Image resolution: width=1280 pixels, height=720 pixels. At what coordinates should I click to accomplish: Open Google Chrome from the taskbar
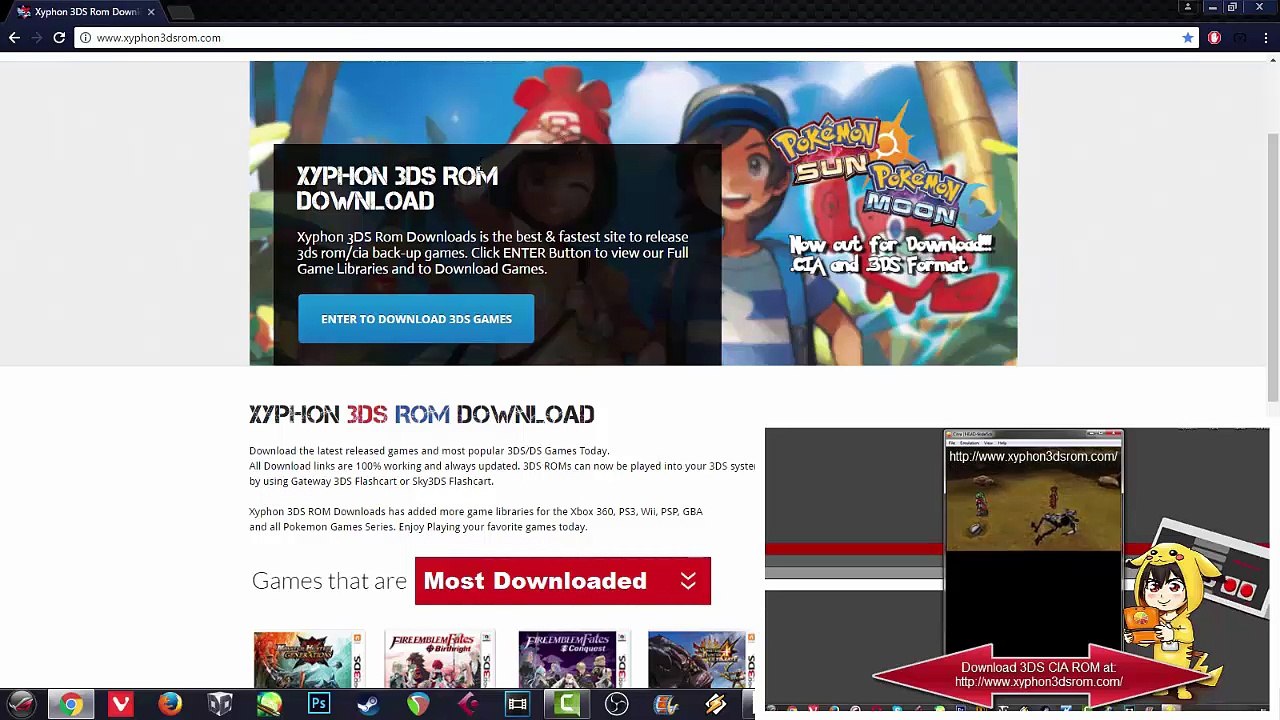click(71, 705)
